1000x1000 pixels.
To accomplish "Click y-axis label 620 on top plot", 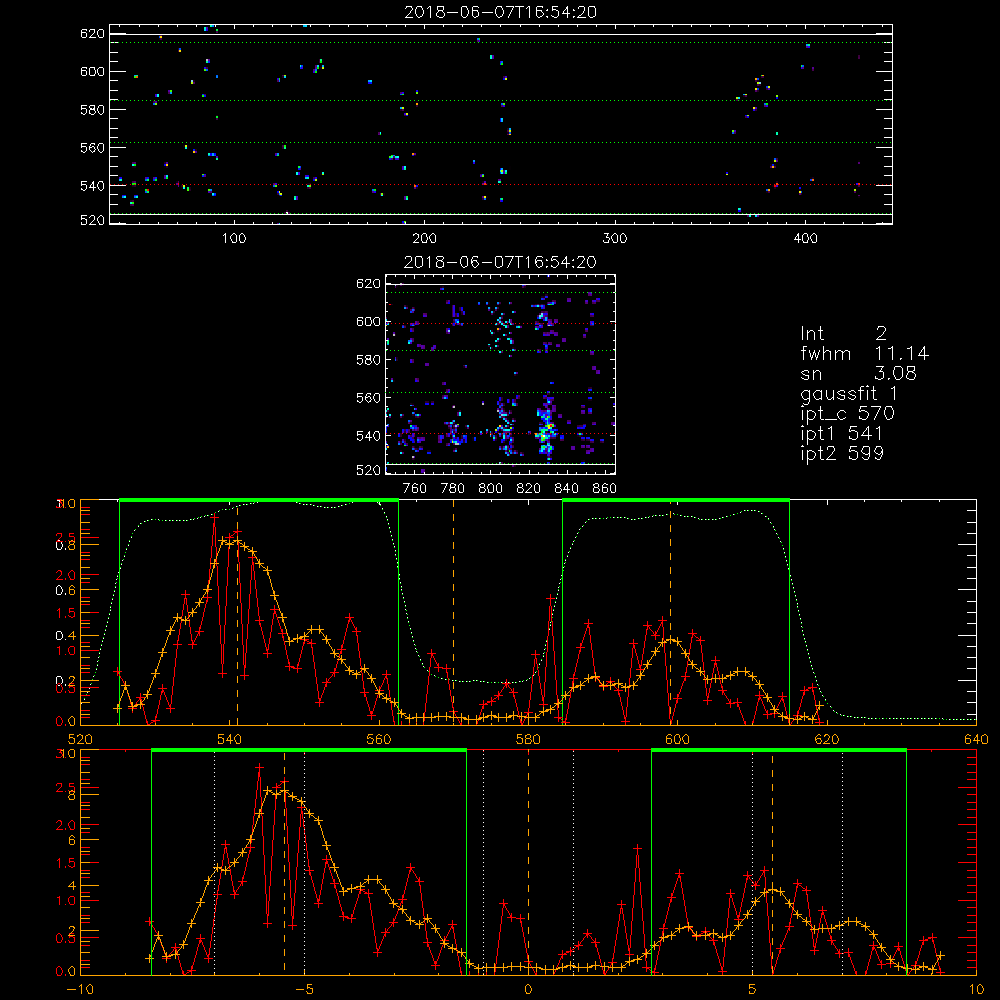I will tap(92, 34).
